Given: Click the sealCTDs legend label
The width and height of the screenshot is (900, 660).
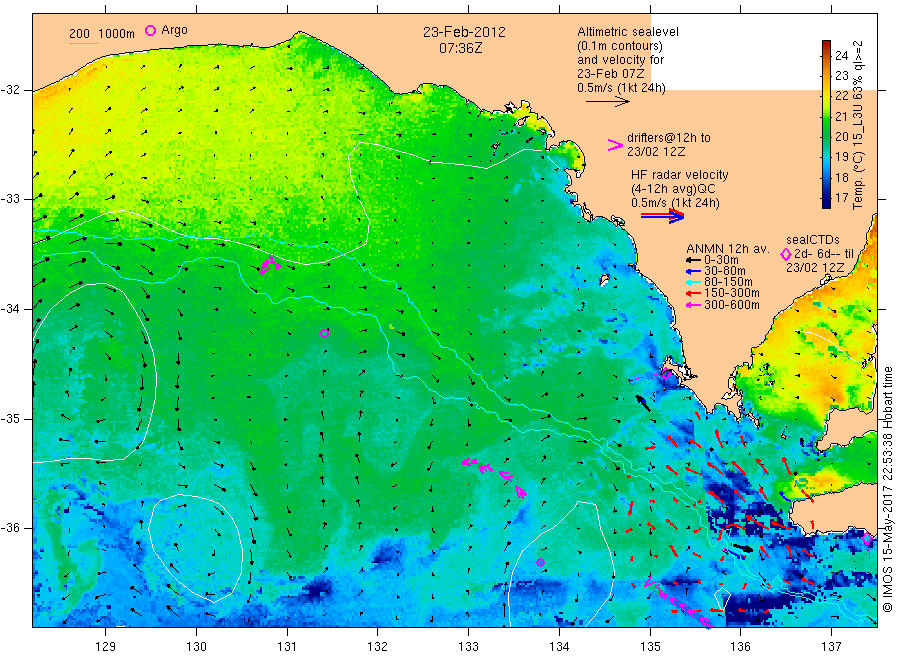Looking at the screenshot, I should 813,240.
